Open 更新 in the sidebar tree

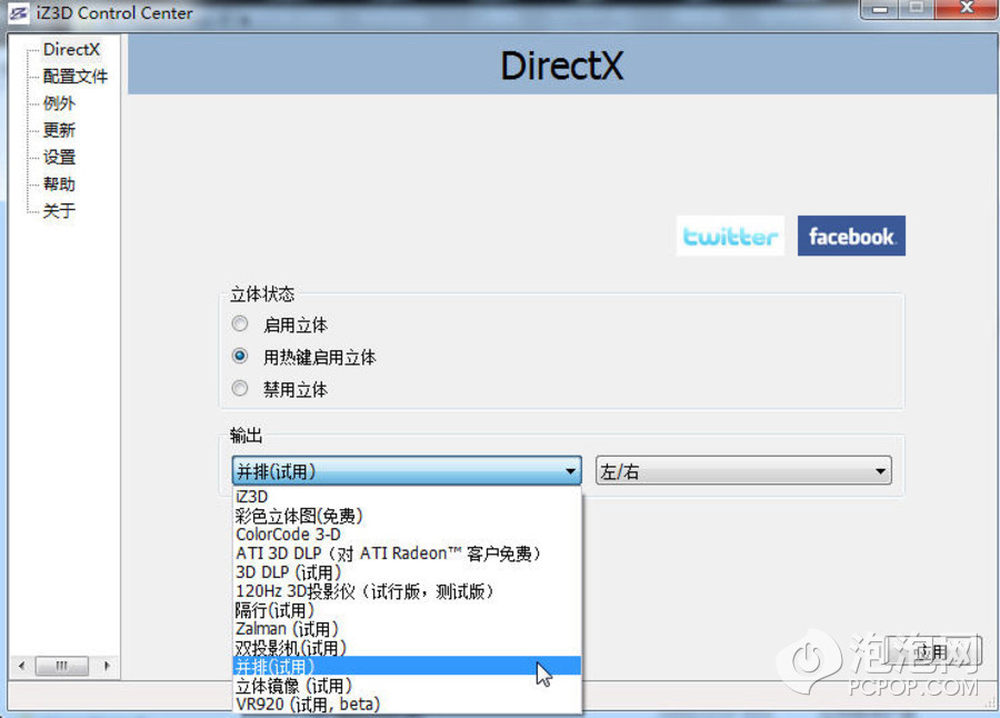click(x=59, y=130)
